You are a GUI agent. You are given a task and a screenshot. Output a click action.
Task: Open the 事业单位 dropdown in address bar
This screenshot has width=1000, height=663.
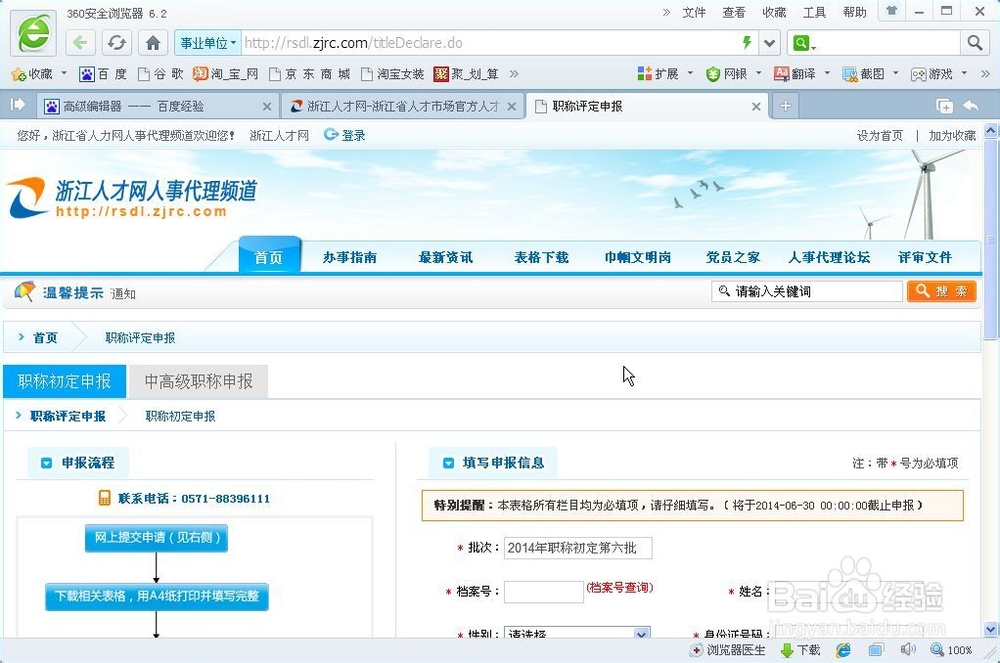coord(207,43)
